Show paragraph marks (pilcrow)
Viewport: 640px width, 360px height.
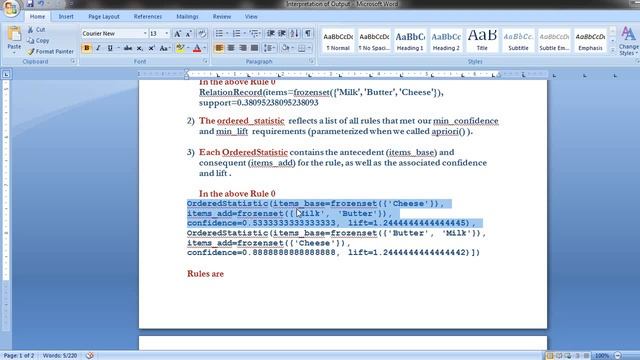tap(308, 33)
